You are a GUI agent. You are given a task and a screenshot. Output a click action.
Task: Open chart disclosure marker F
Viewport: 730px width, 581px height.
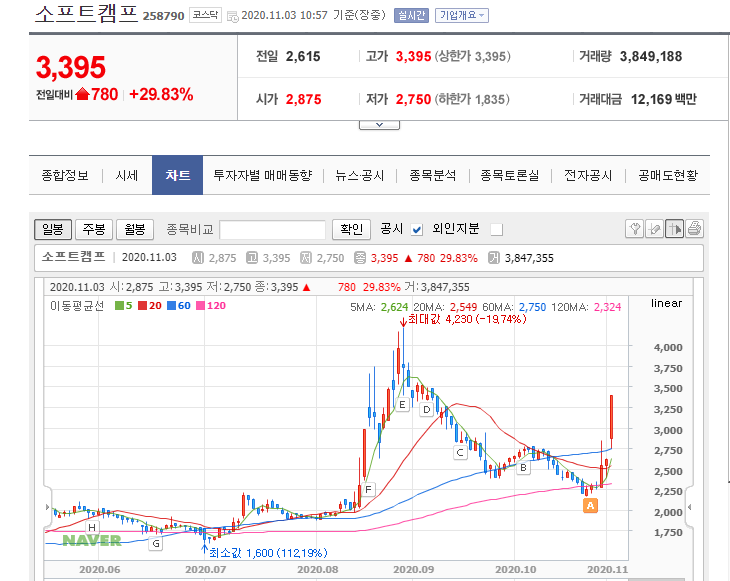point(368,489)
